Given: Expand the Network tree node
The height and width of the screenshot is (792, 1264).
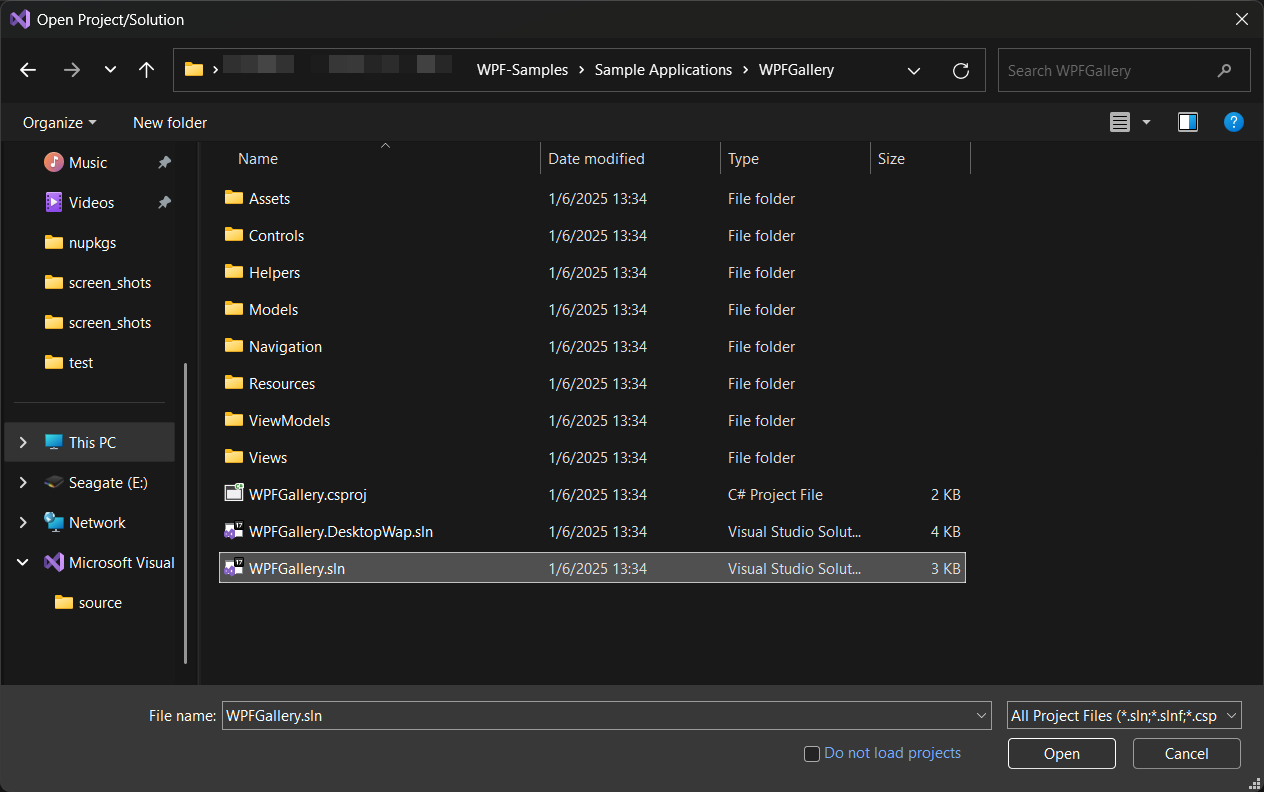Looking at the screenshot, I should click(23, 522).
